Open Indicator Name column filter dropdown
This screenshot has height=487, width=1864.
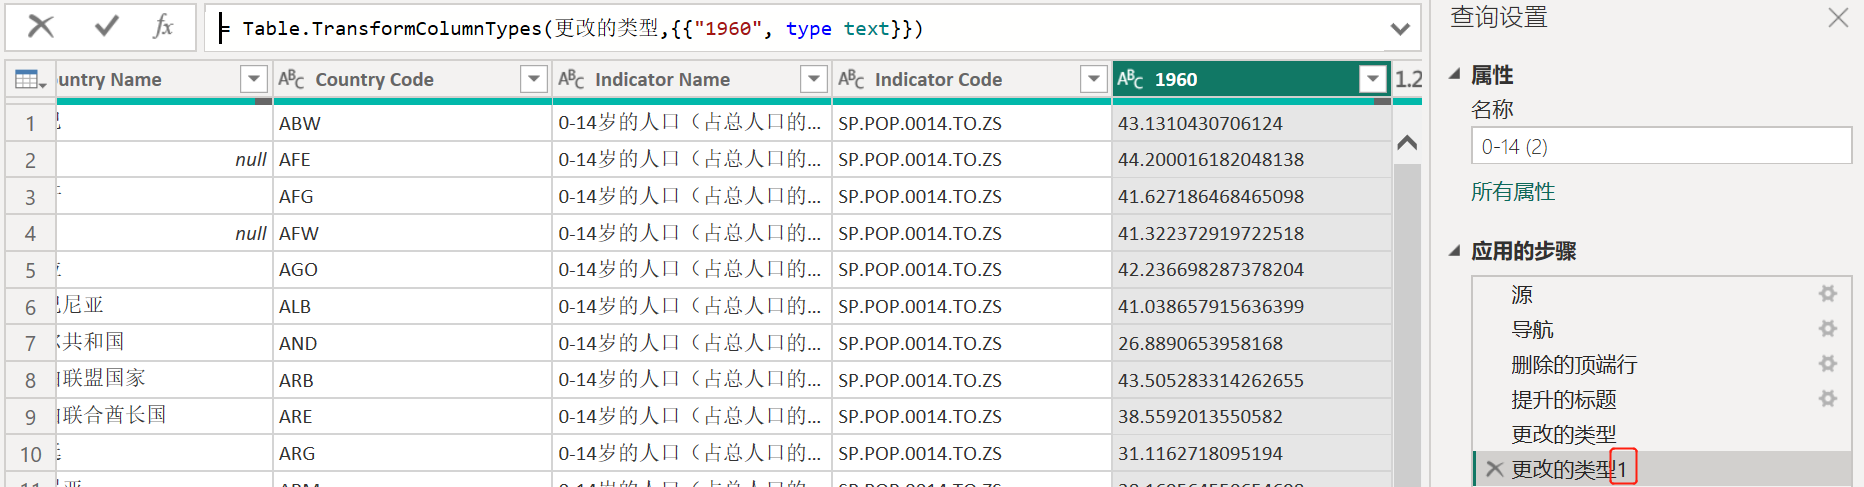814,79
